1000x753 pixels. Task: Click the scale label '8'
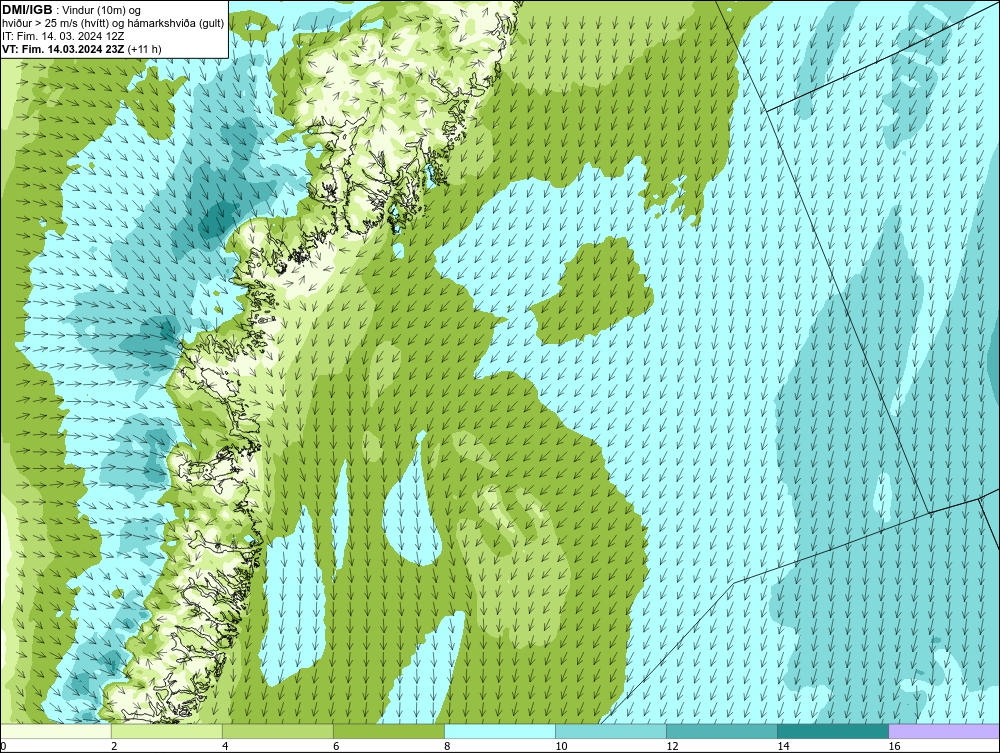pyautogui.click(x=447, y=746)
